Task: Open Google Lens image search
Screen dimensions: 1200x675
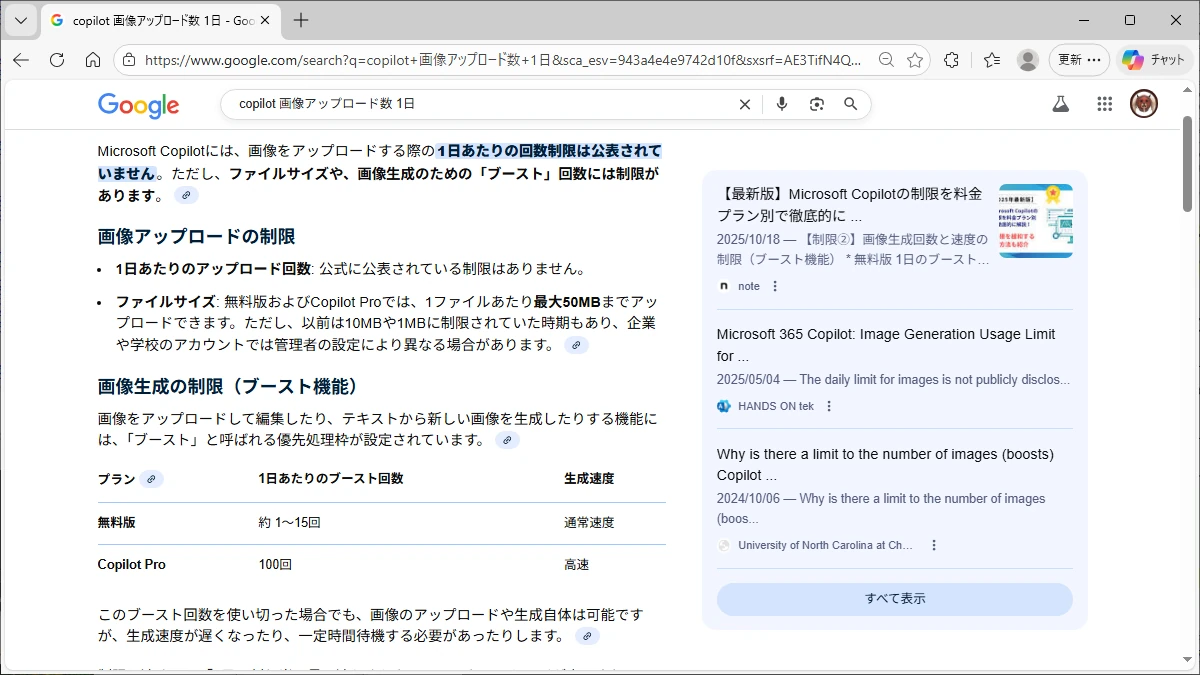Action: [817, 104]
